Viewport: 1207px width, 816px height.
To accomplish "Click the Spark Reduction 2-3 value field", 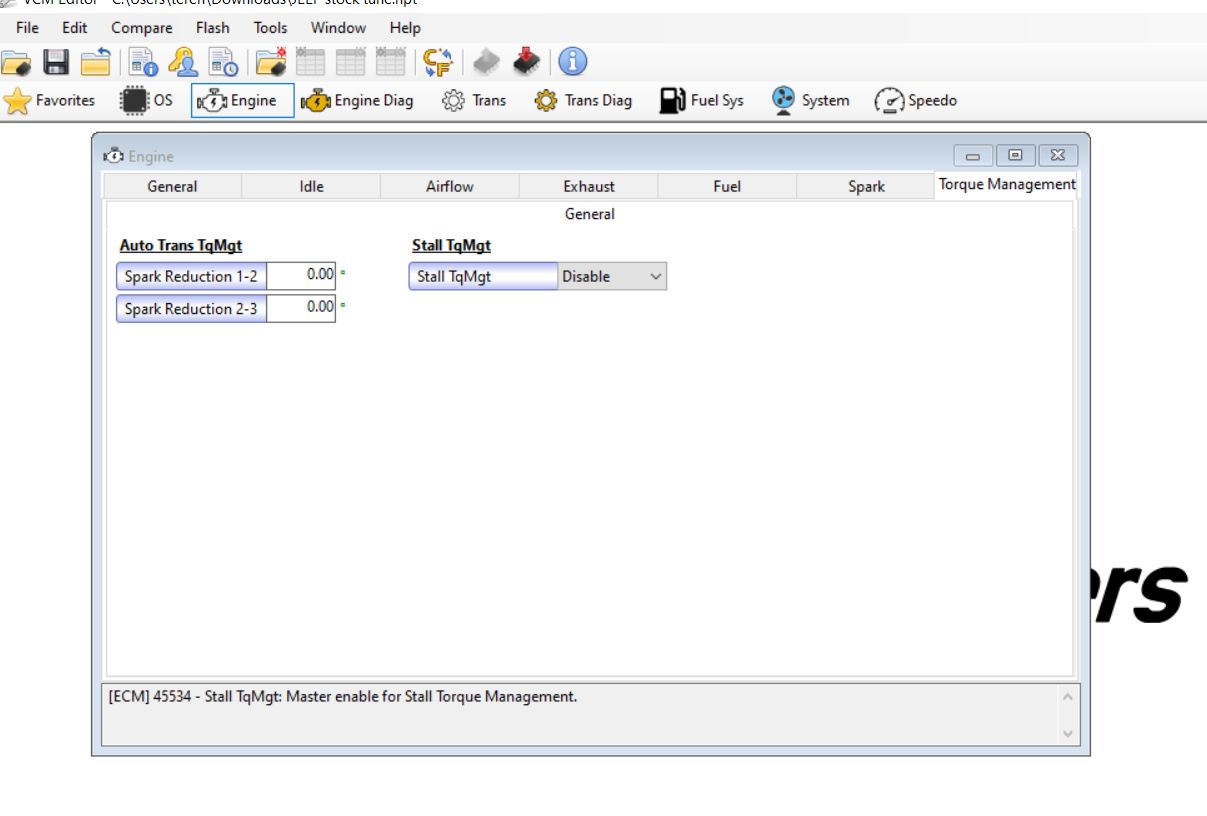I will click(x=301, y=308).
